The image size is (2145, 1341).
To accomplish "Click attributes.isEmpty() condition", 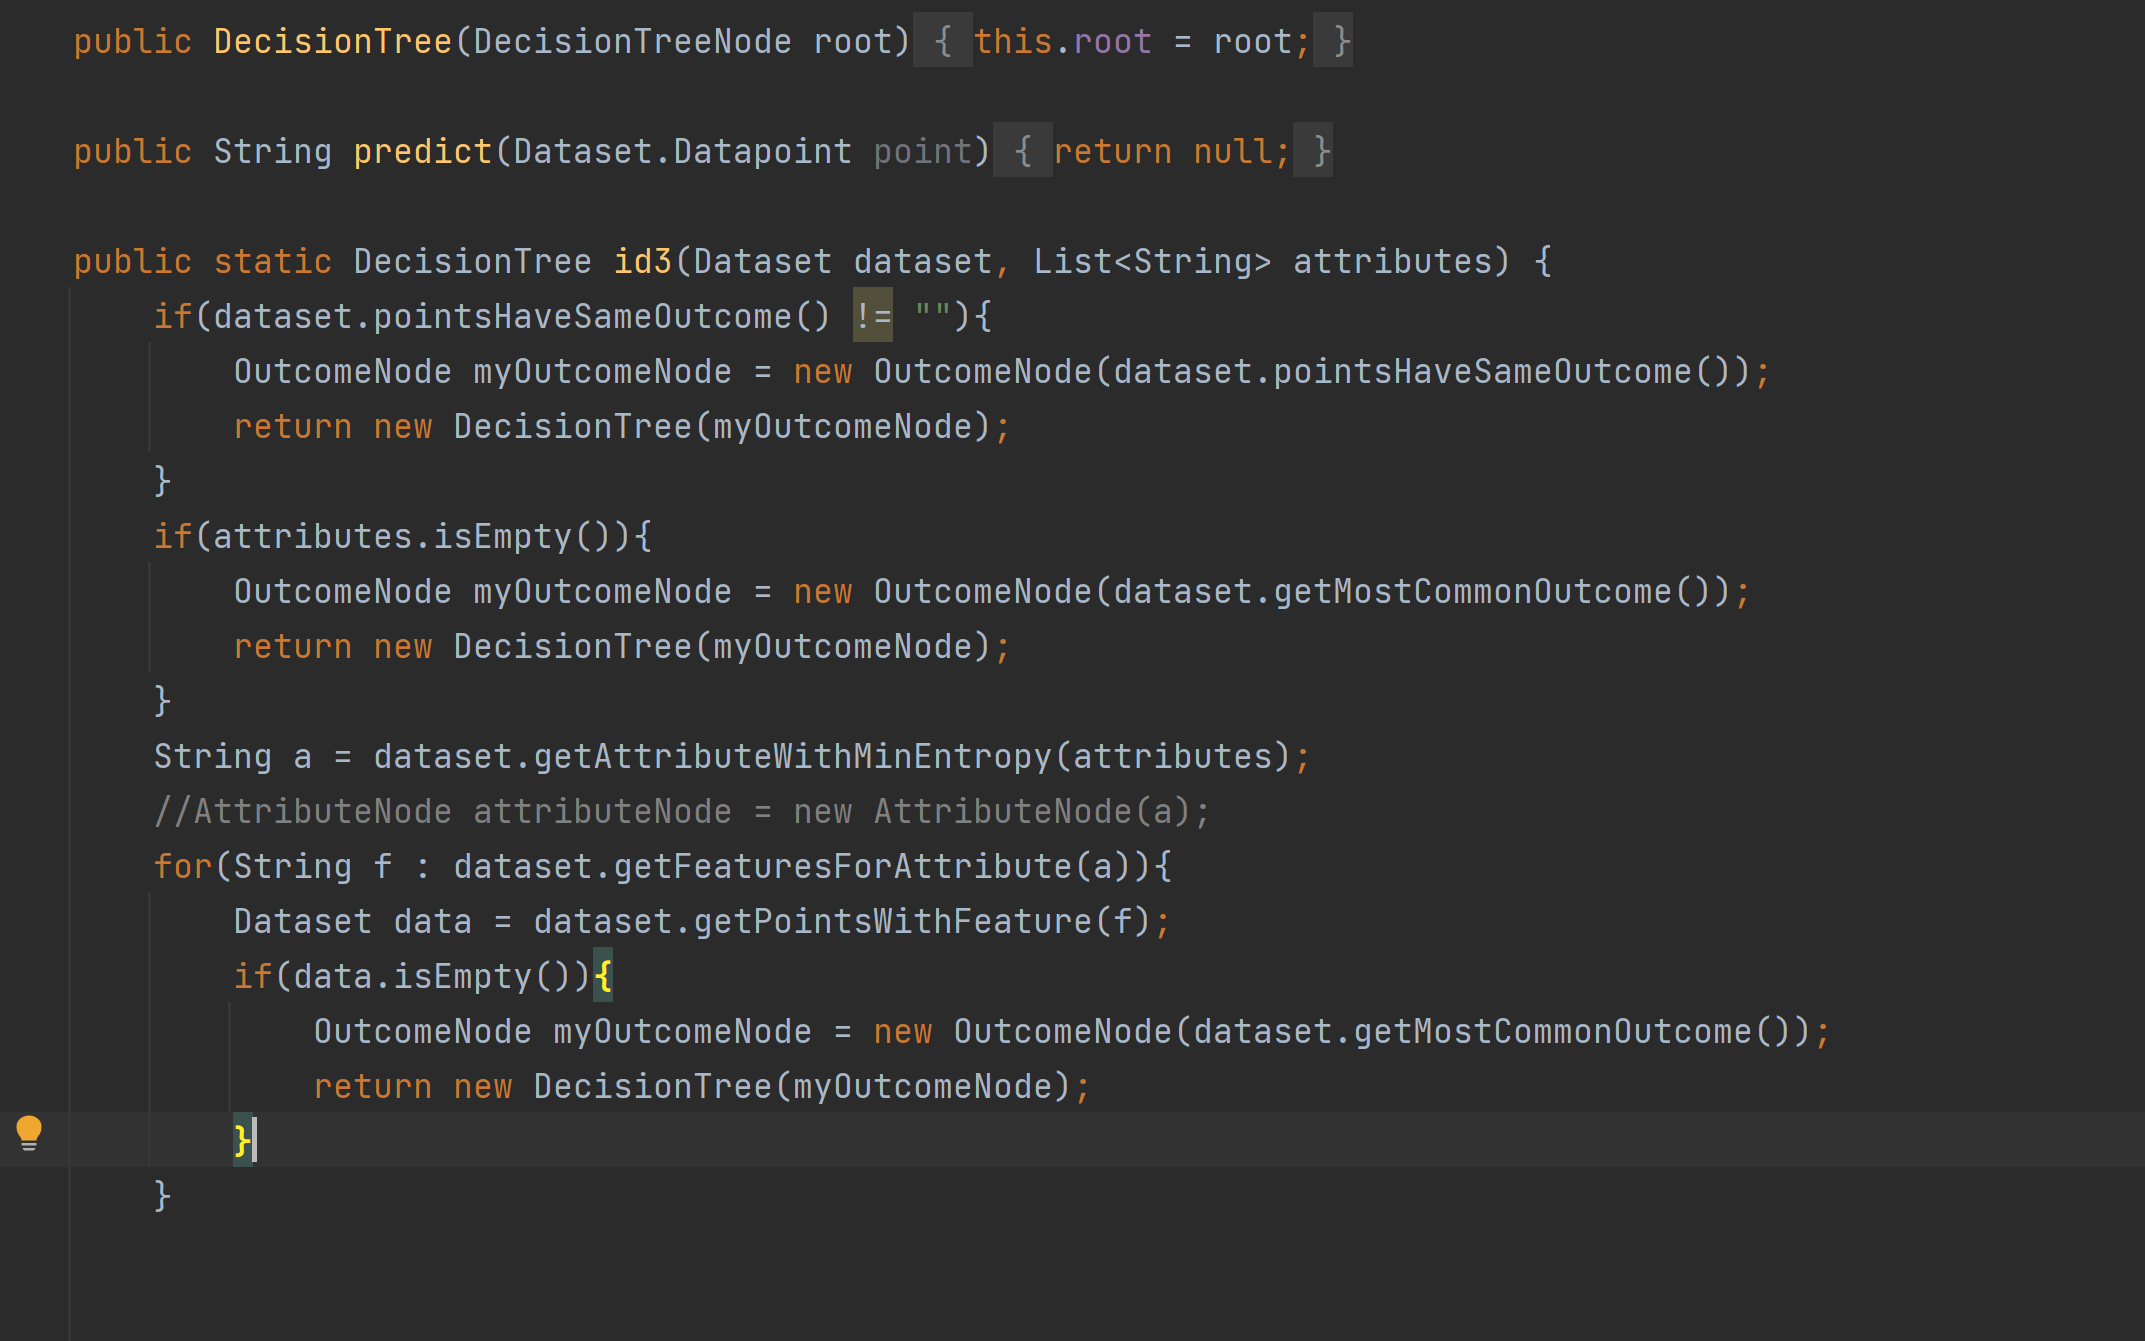I will click(412, 536).
